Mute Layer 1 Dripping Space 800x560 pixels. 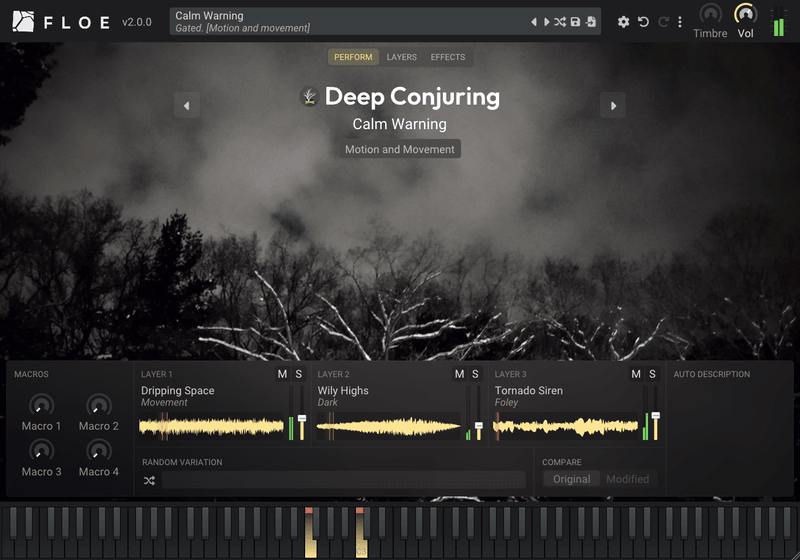pyautogui.click(x=282, y=374)
